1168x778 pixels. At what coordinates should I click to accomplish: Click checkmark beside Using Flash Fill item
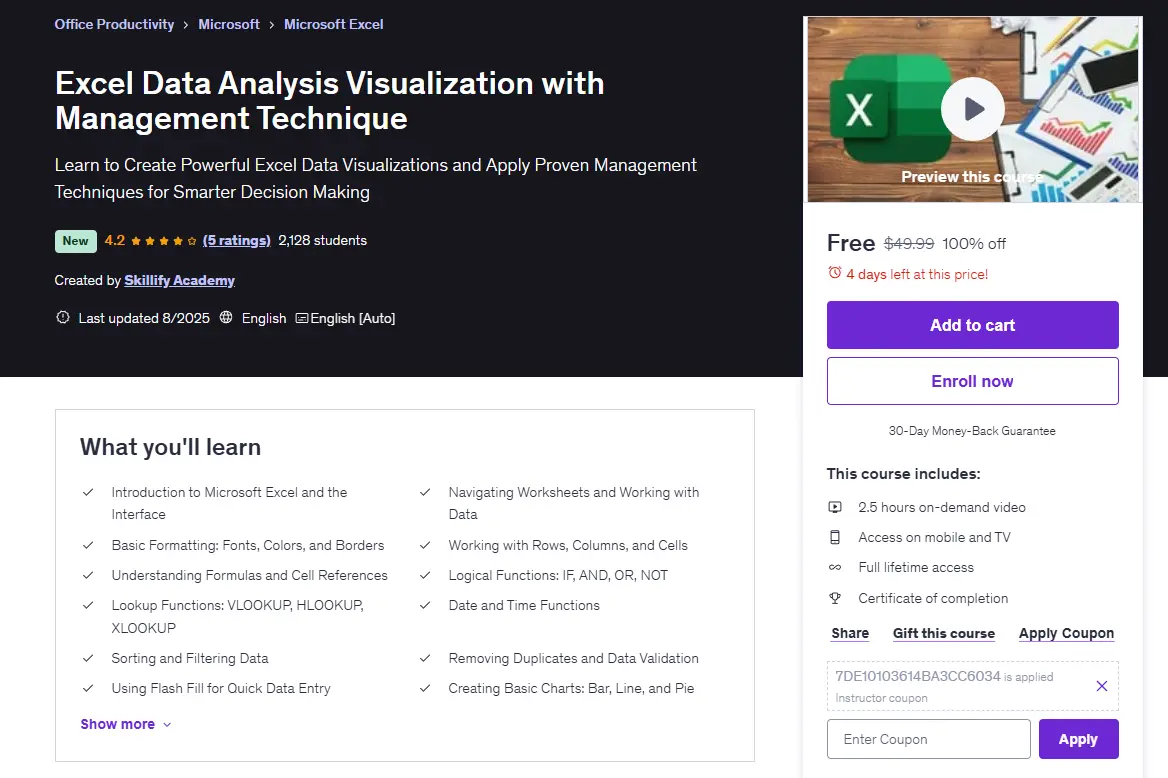88,688
